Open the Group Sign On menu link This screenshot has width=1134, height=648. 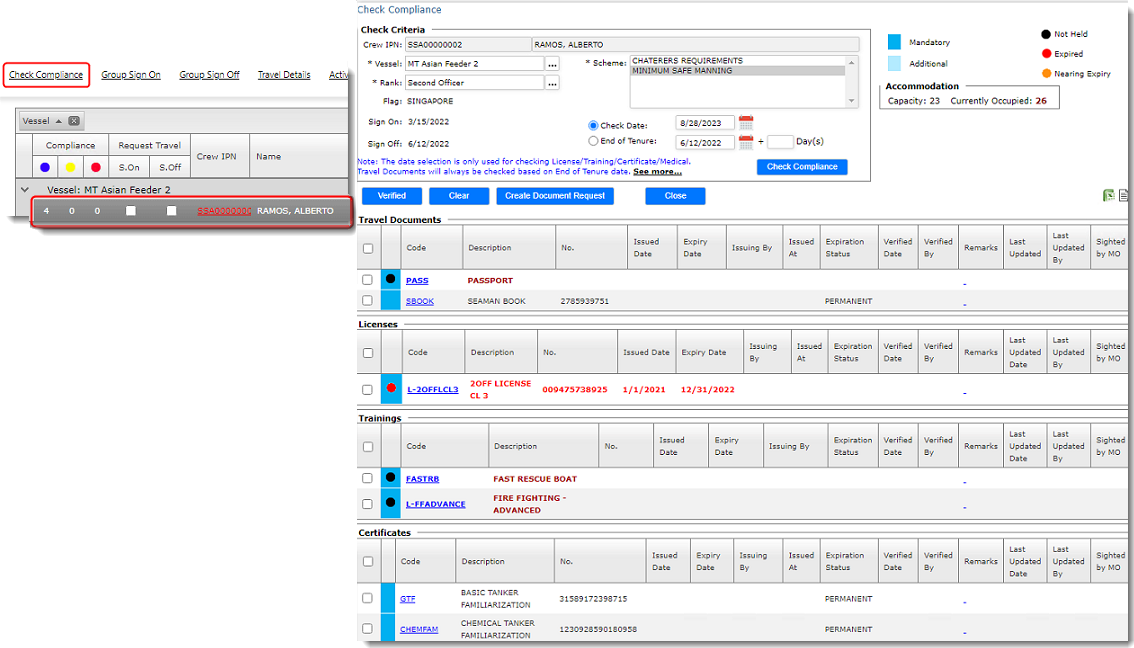click(x=131, y=75)
